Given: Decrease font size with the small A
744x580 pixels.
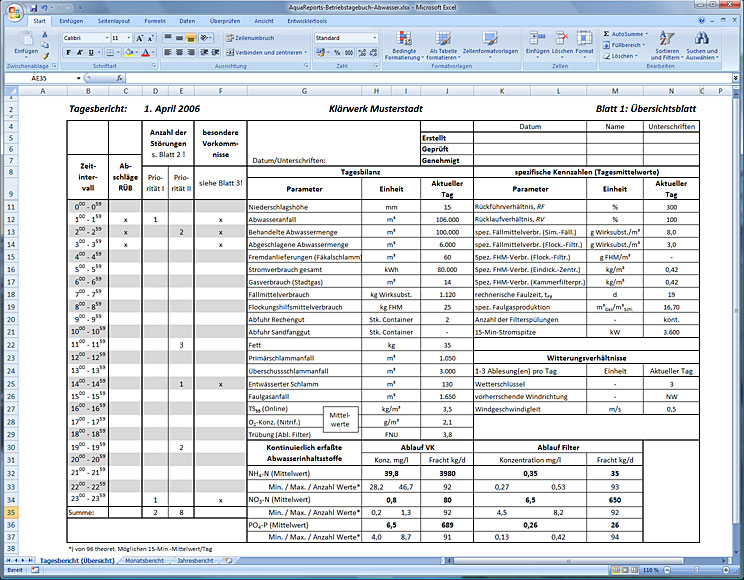Looking at the screenshot, I should (x=150, y=38).
